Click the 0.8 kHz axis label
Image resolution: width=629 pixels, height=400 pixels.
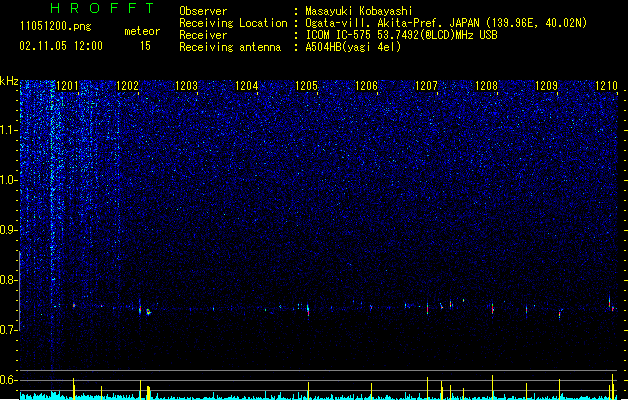tap(8, 280)
